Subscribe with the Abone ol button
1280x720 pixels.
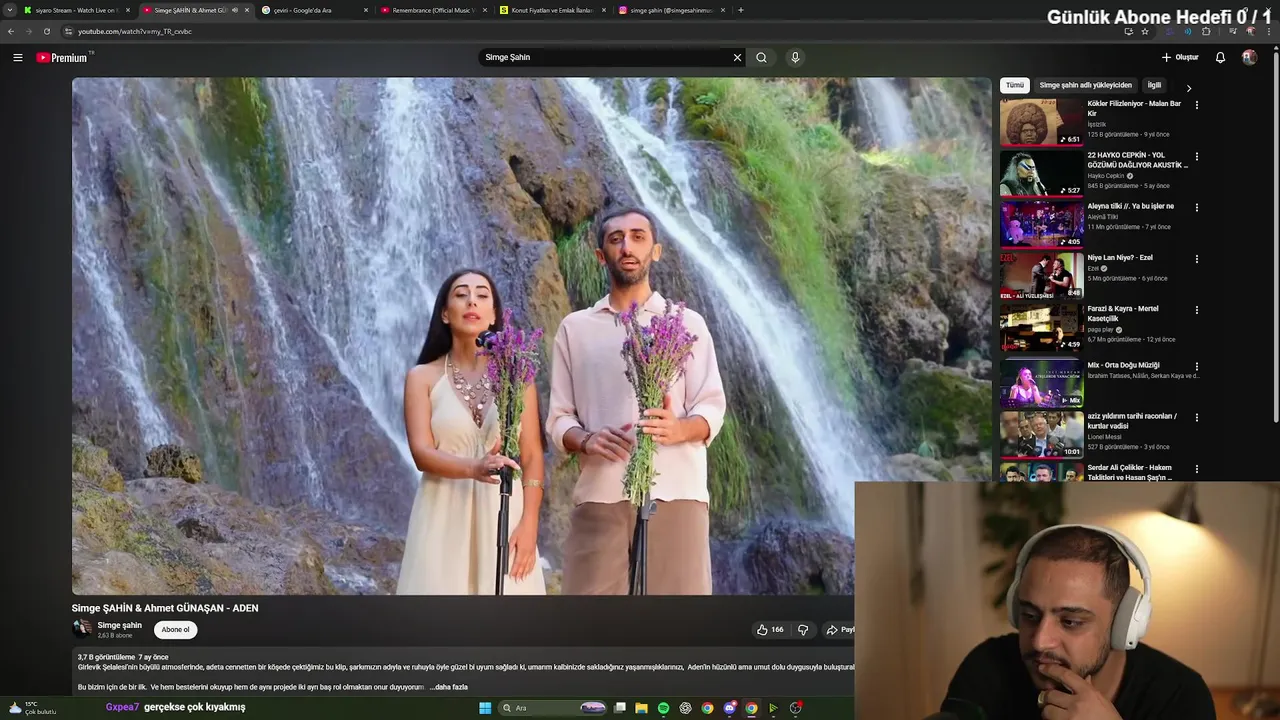tap(175, 629)
